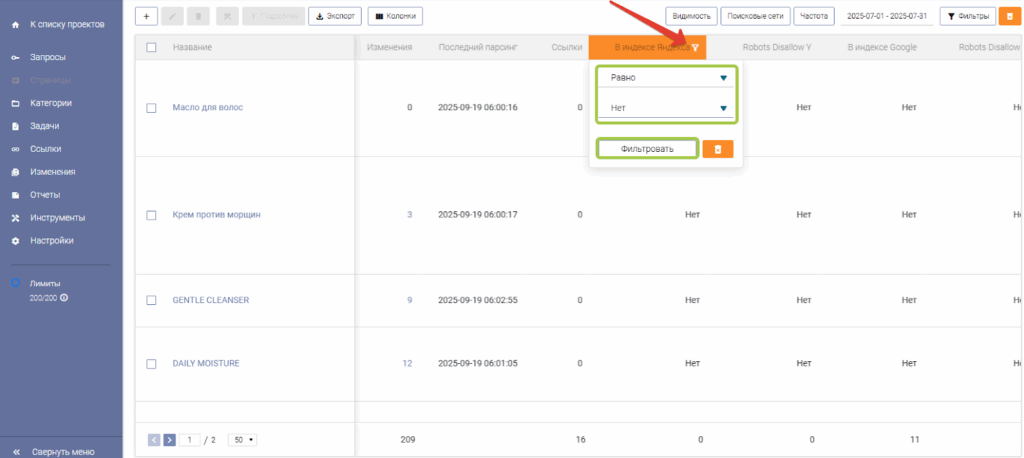Open the Равно condition dropdown
1024x458 pixels.
point(666,78)
